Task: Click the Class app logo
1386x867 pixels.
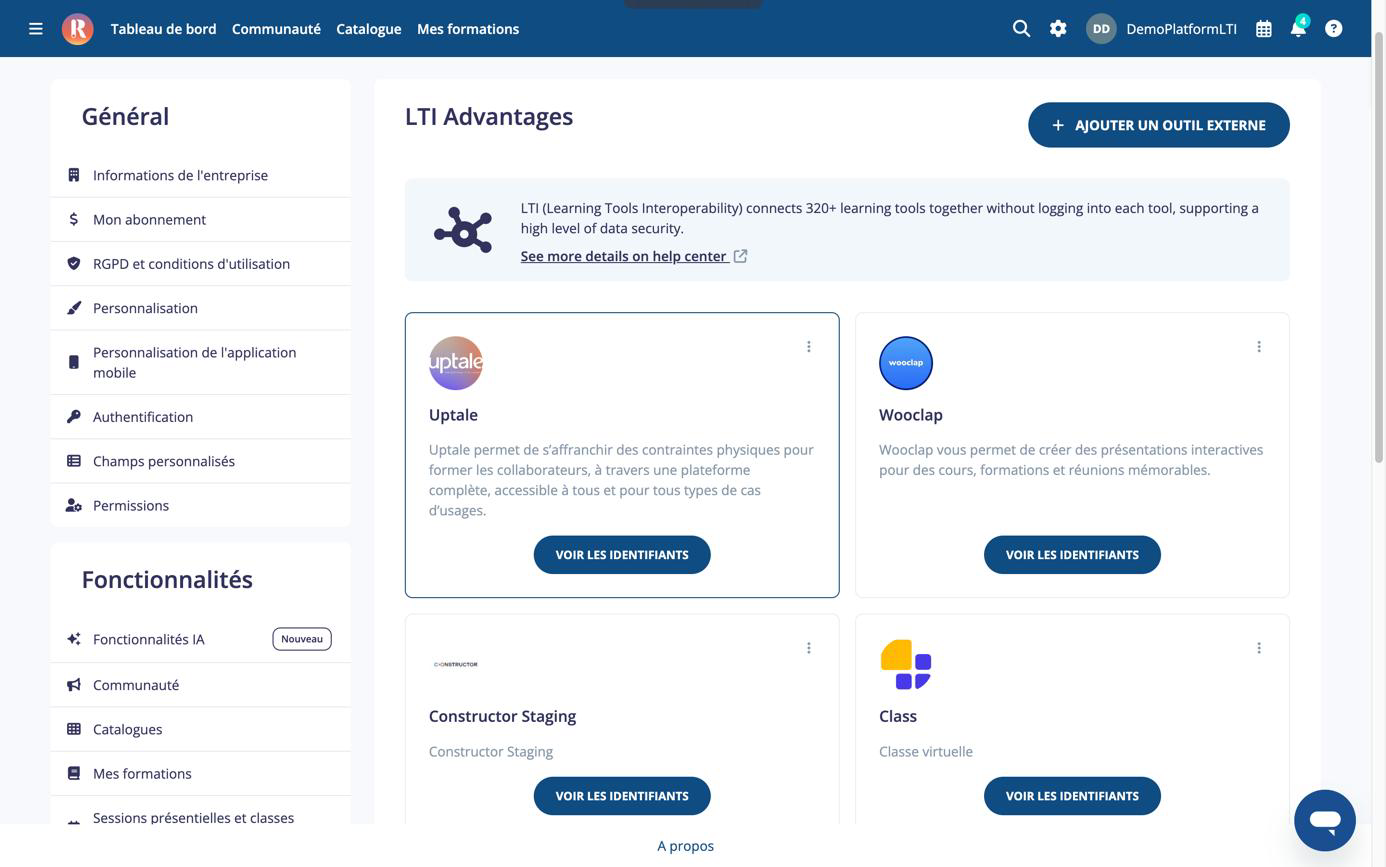Action: click(x=906, y=664)
